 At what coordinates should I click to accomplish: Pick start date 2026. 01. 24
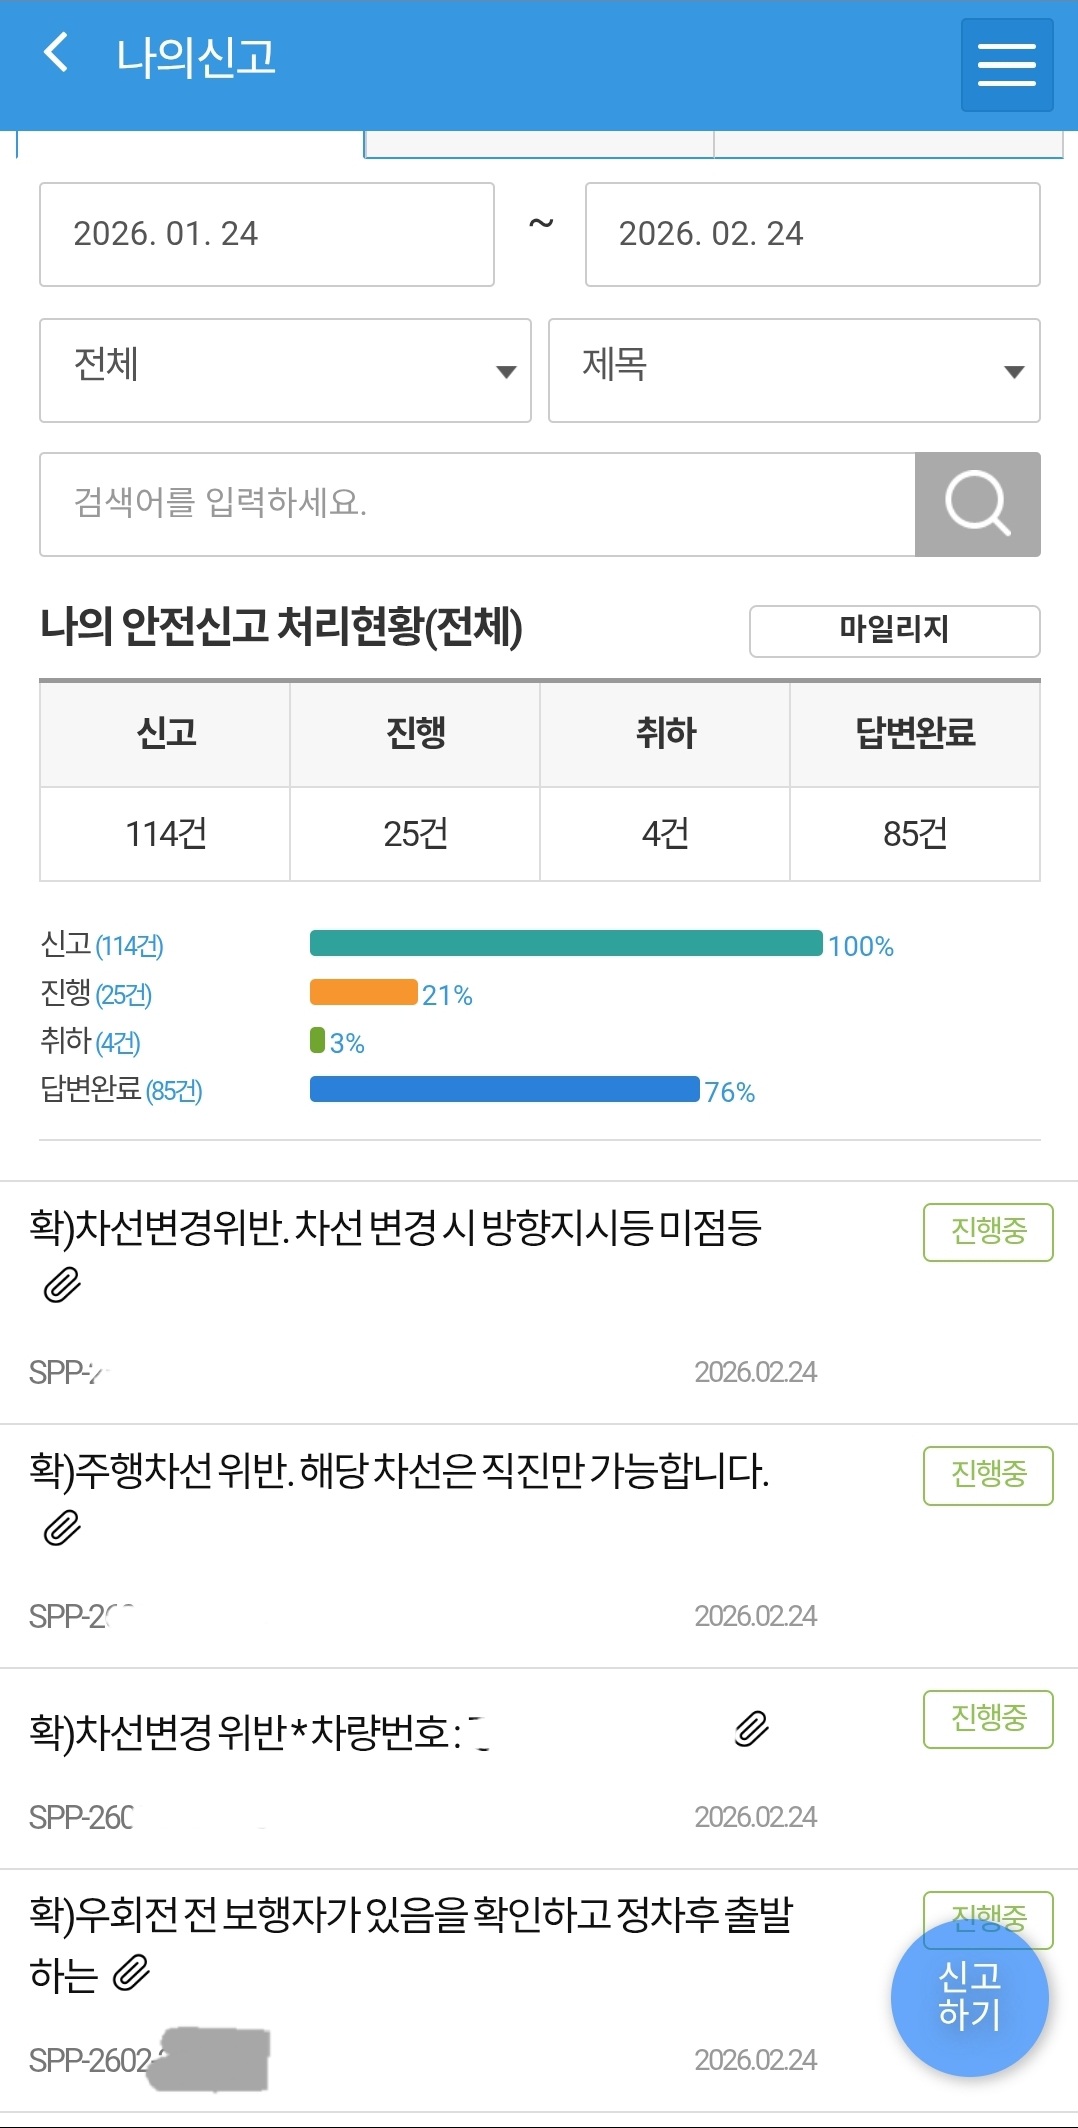pos(266,234)
